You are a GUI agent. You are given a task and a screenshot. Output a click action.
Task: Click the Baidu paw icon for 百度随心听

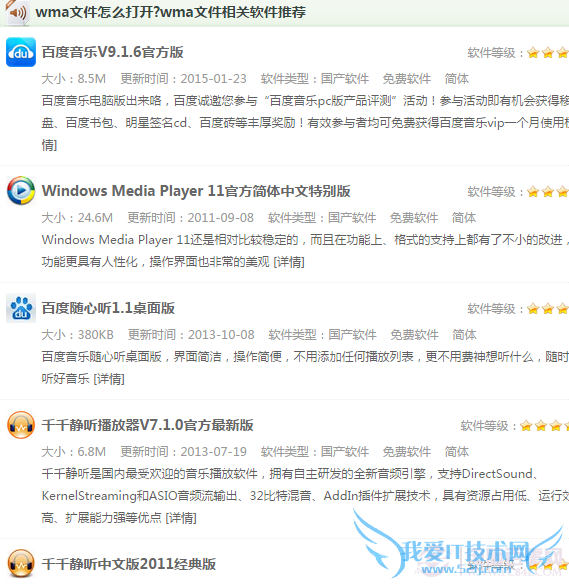pos(21,308)
